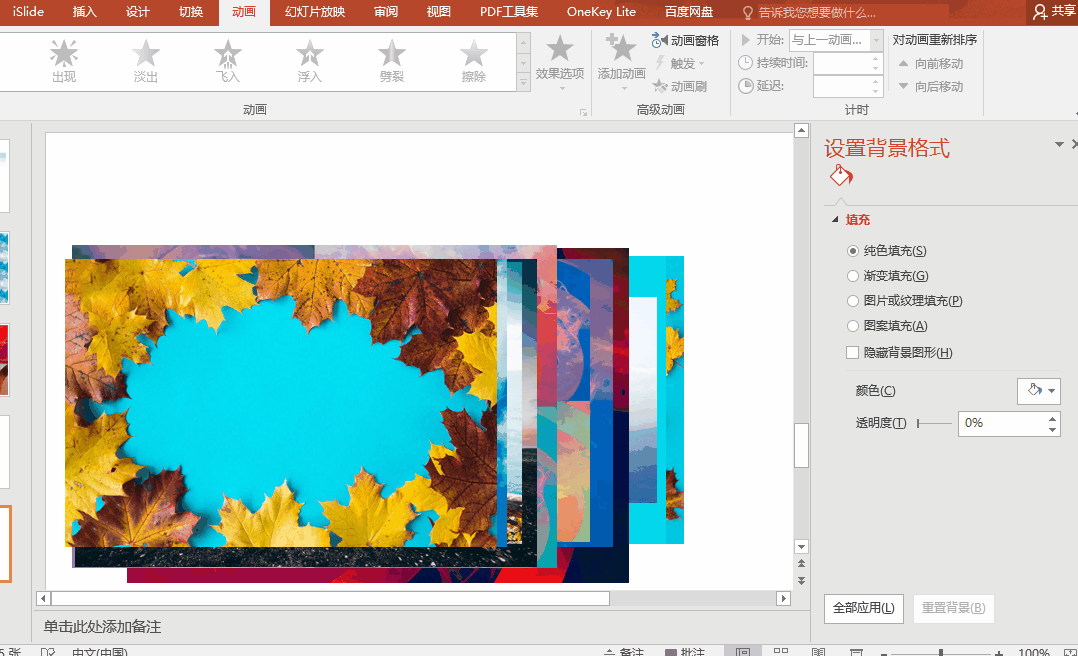1078x656 pixels.
Task: Open the 切换 transitions tab
Action: [190, 12]
